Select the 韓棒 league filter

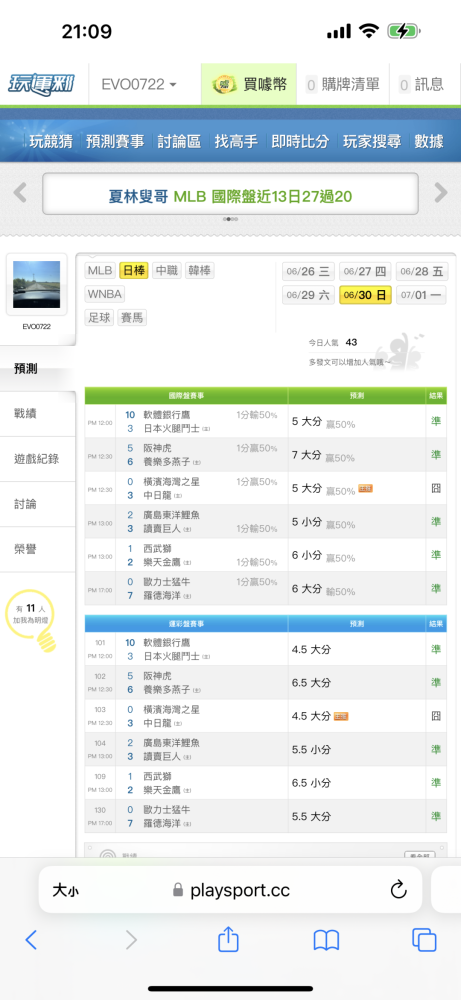point(200,270)
